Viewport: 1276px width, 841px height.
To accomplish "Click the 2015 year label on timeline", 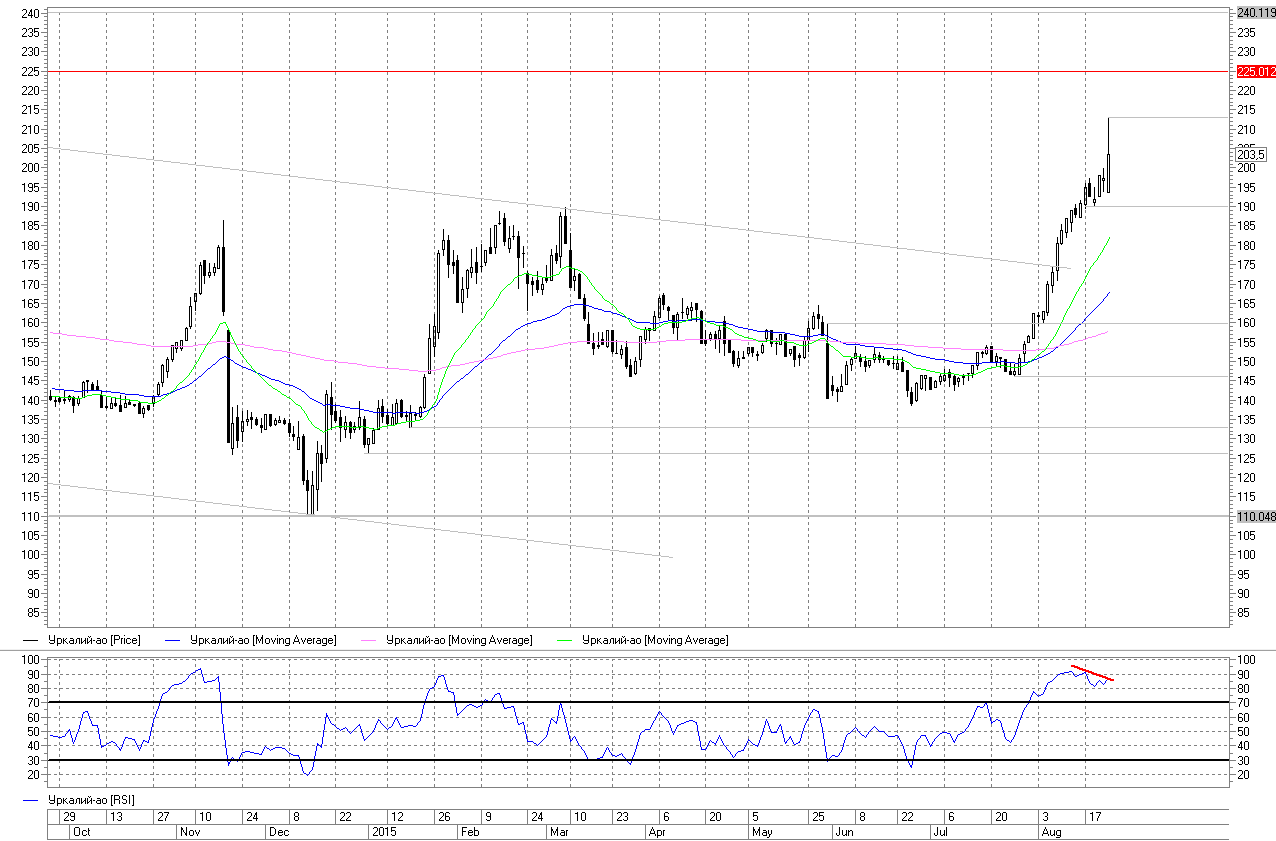I will pyautogui.click(x=384, y=832).
